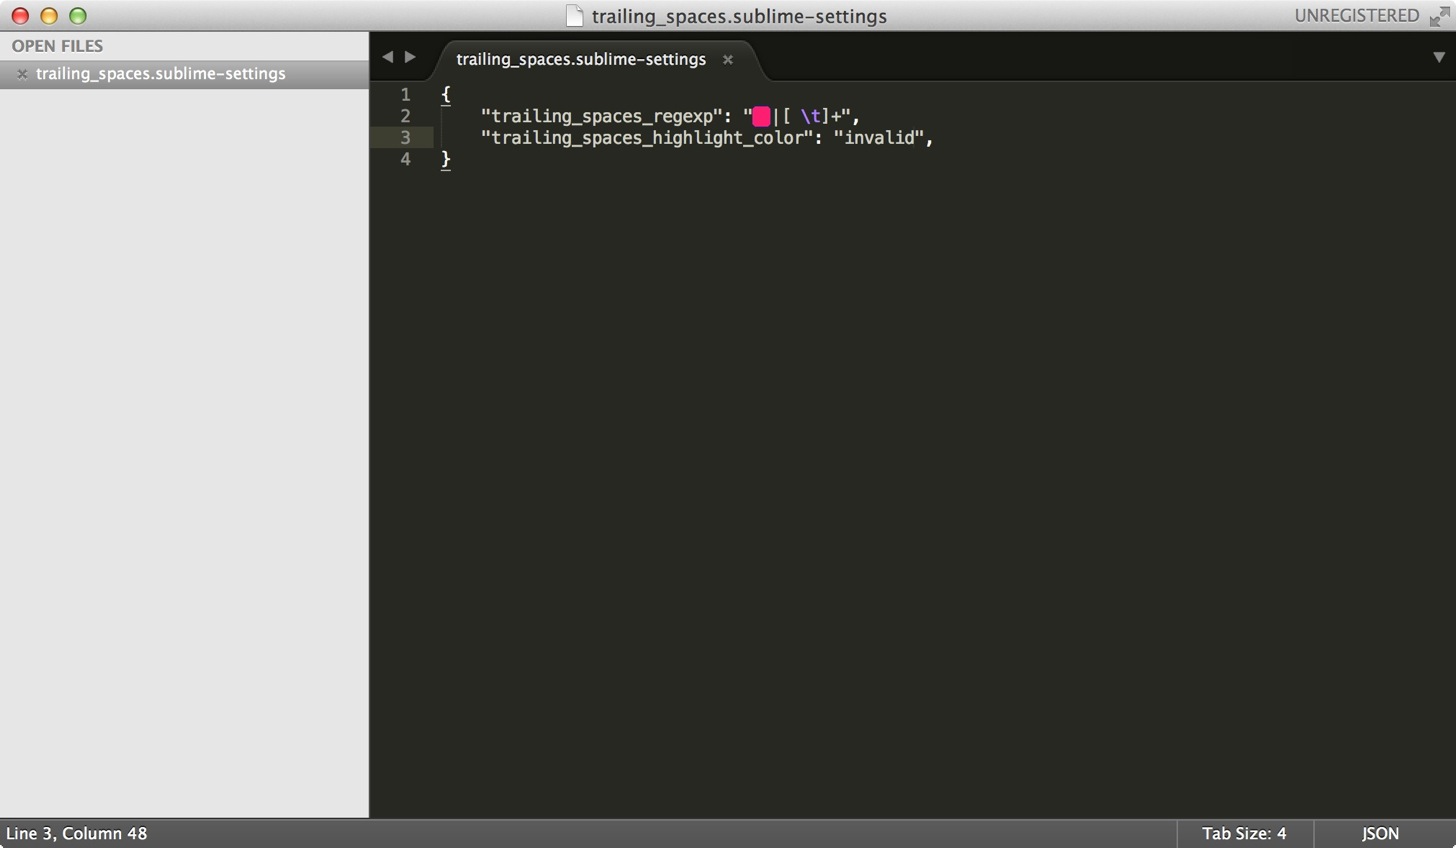Viewport: 1456px width, 848px height.
Task: Open the Tab Size: 4 menu
Action: (1244, 833)
